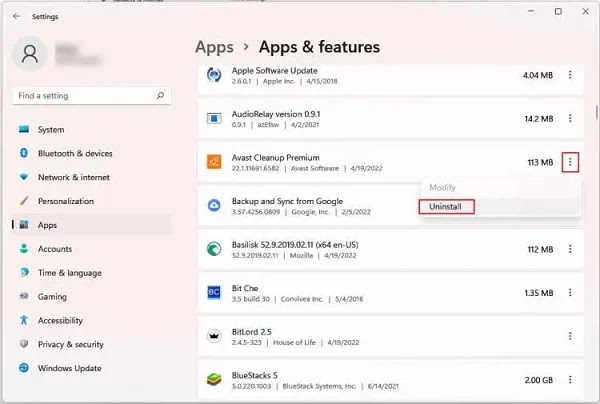Image resolution: width=600 pixels, height=404 pixels.
Task: Open System settings
Action: click(x=51, y=130)
